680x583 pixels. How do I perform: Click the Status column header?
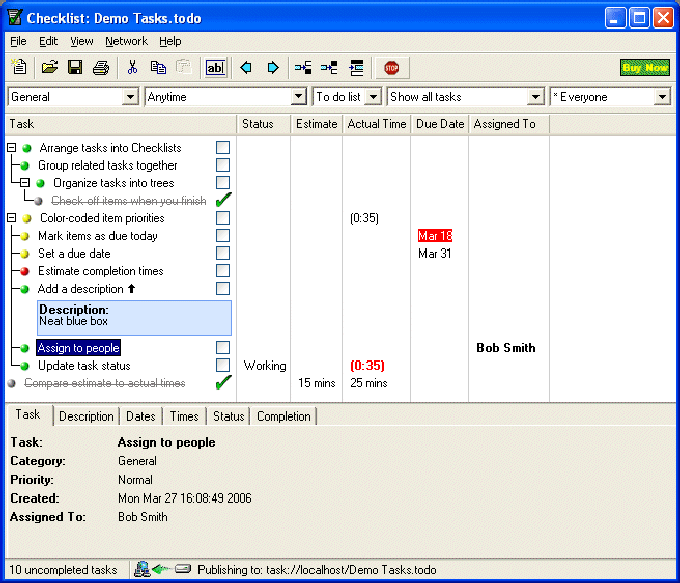click(x=264, y=124)
